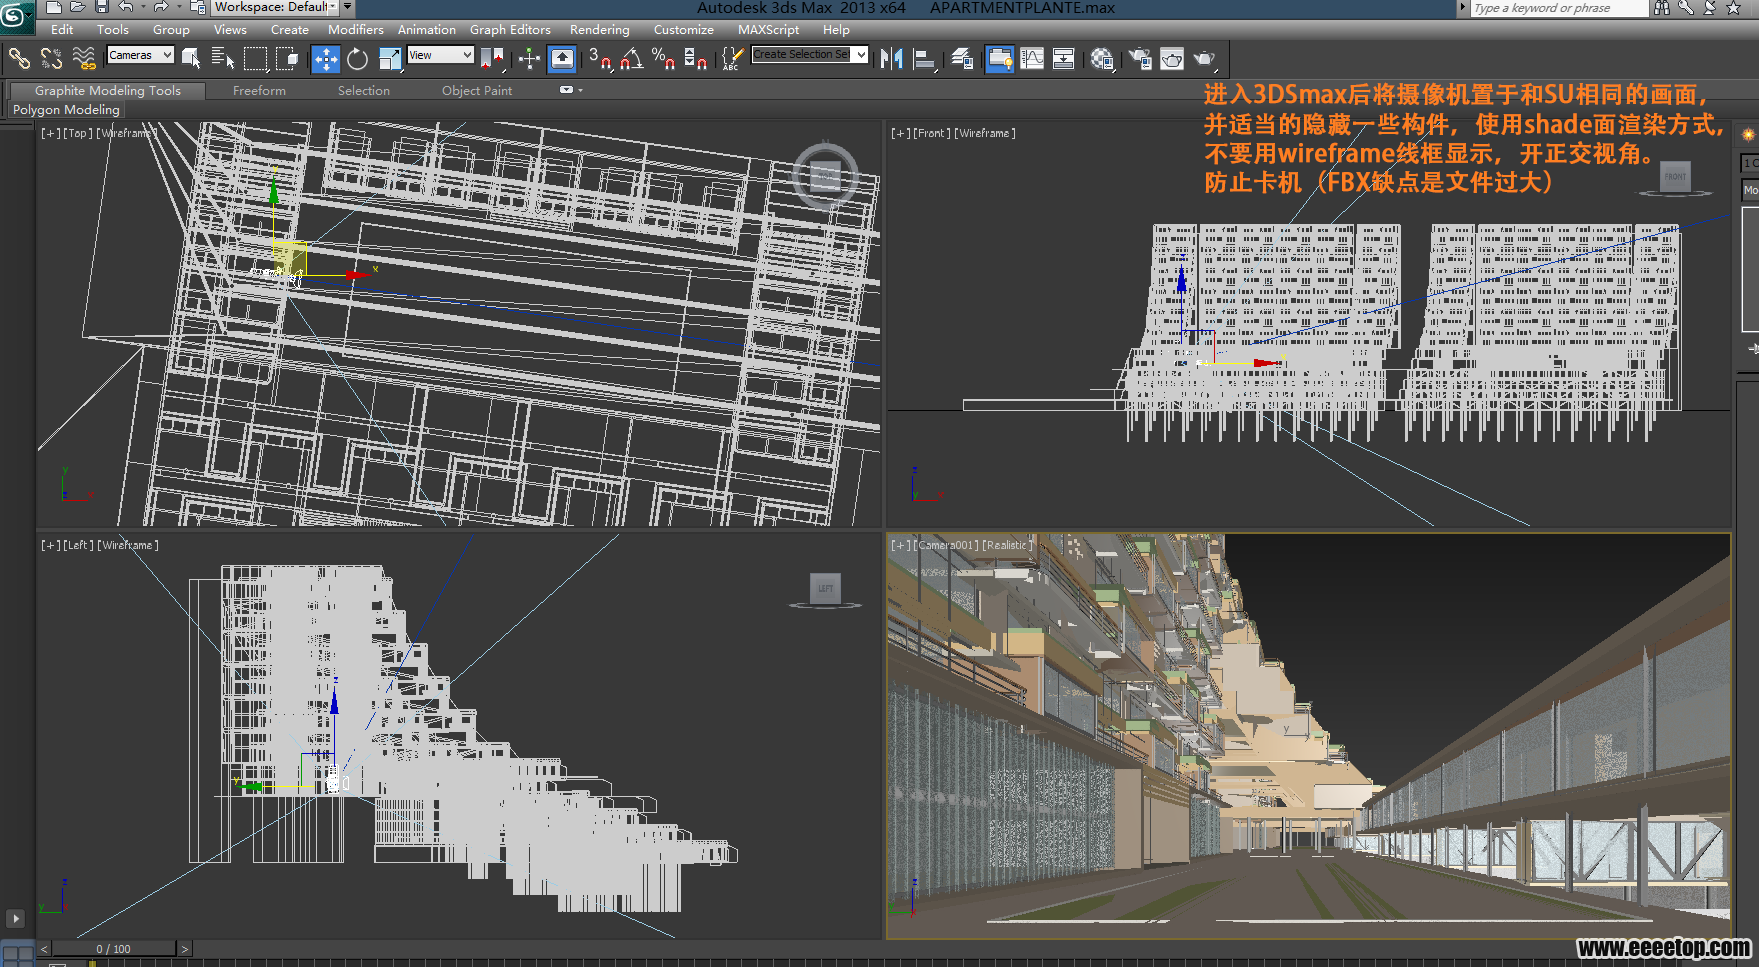Switch to the Freeform ribbon tab
Image resolution: width=1759 pixels, height=967 pixels.
click(x=259, y=91)
